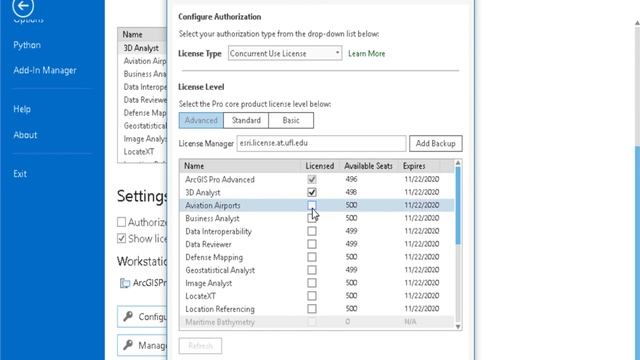Check the Aviation Airports licensed checkbox
The width and height of the screenshot is (640, 360).
pyautogui.click(x=312, y=205)
